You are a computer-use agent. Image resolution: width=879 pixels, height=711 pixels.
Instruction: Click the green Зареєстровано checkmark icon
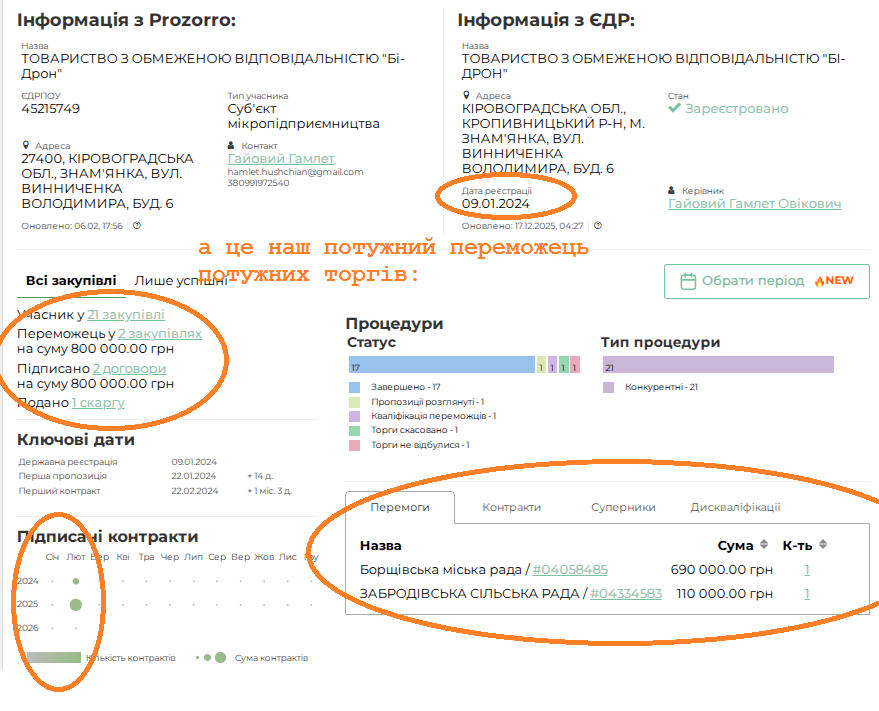point(675,108)
